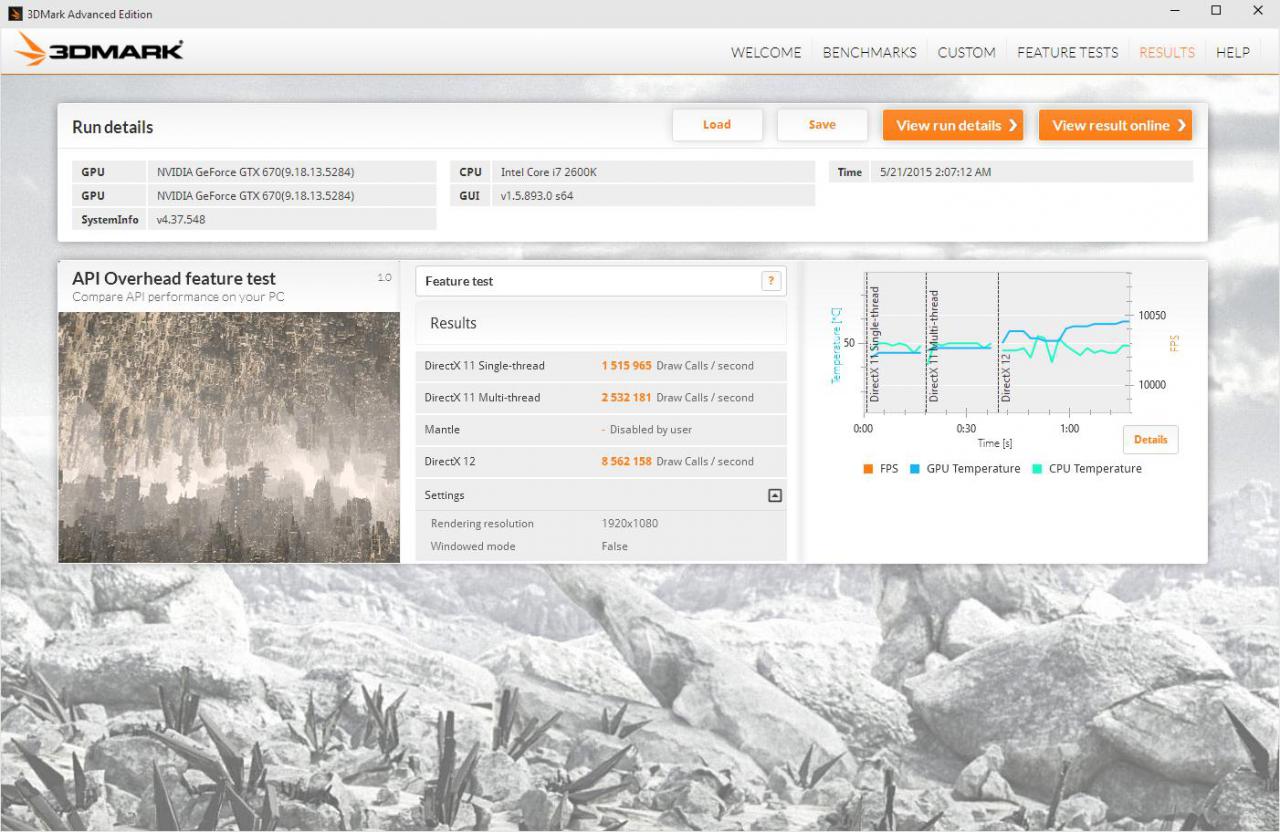Maximize the 3DMark window

click(x=1216, y=11)
